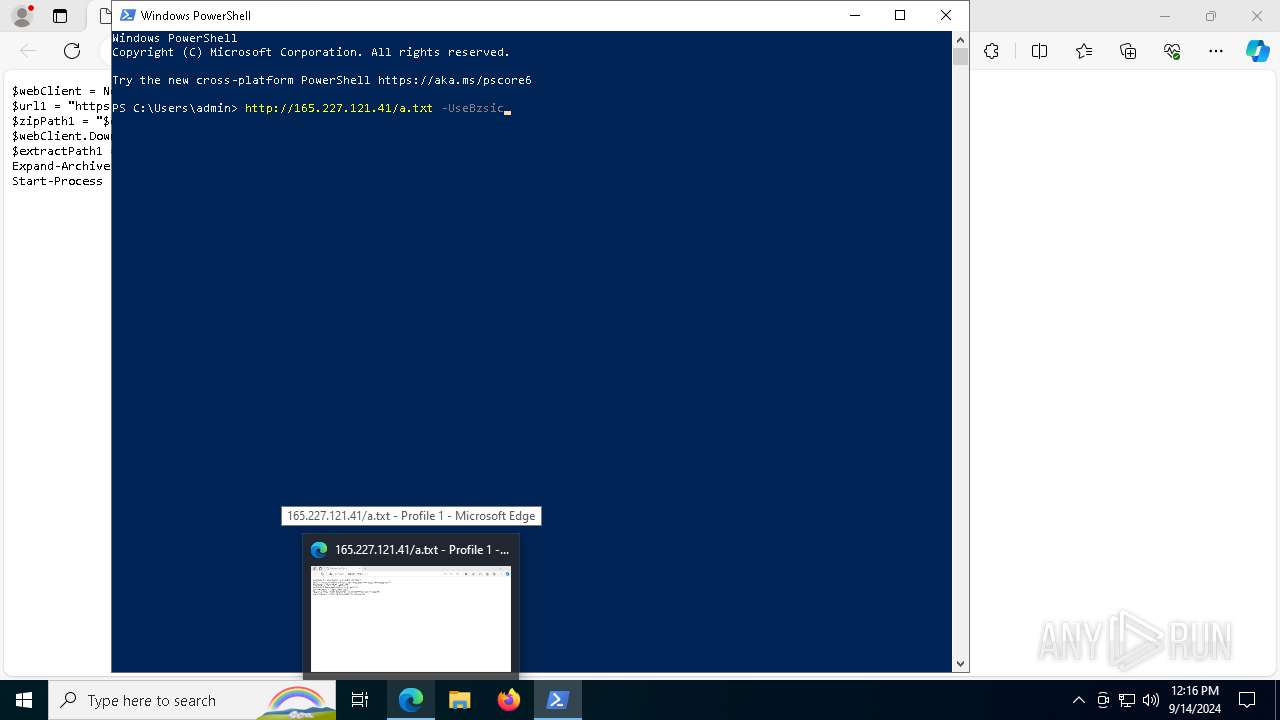Click the $zipPath1 line in Edge page
The image size is (1280, 720).
(61, 121)
